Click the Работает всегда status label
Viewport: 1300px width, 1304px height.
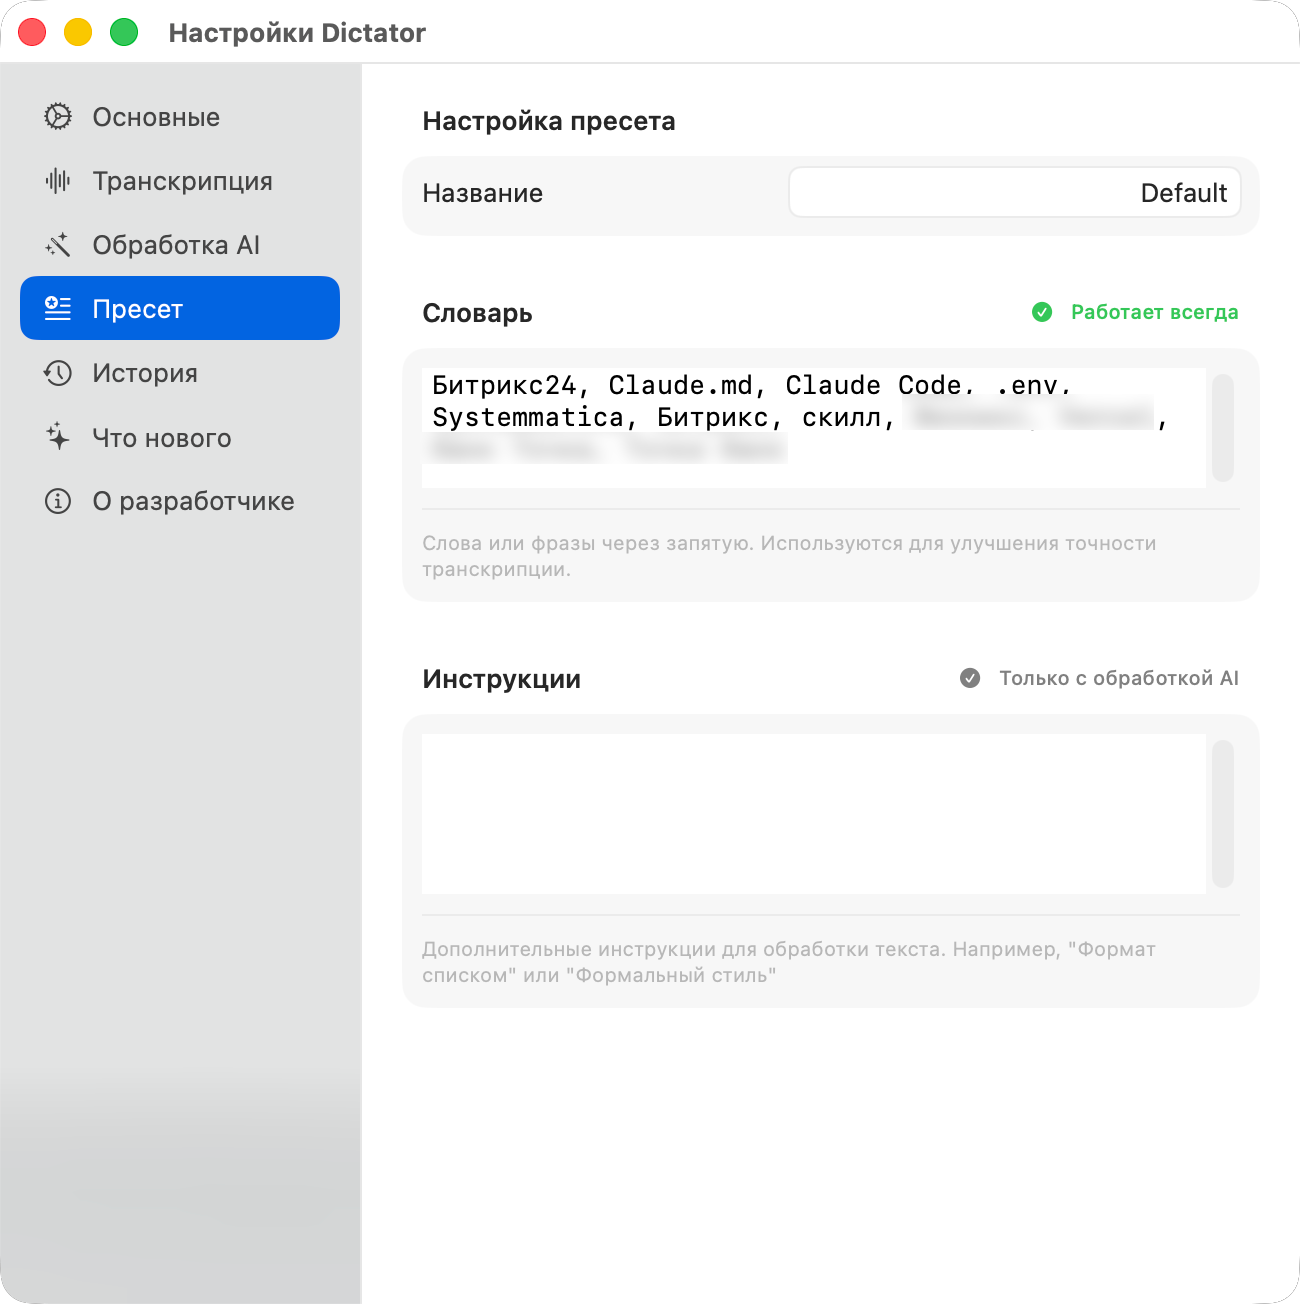(1154, 312)
